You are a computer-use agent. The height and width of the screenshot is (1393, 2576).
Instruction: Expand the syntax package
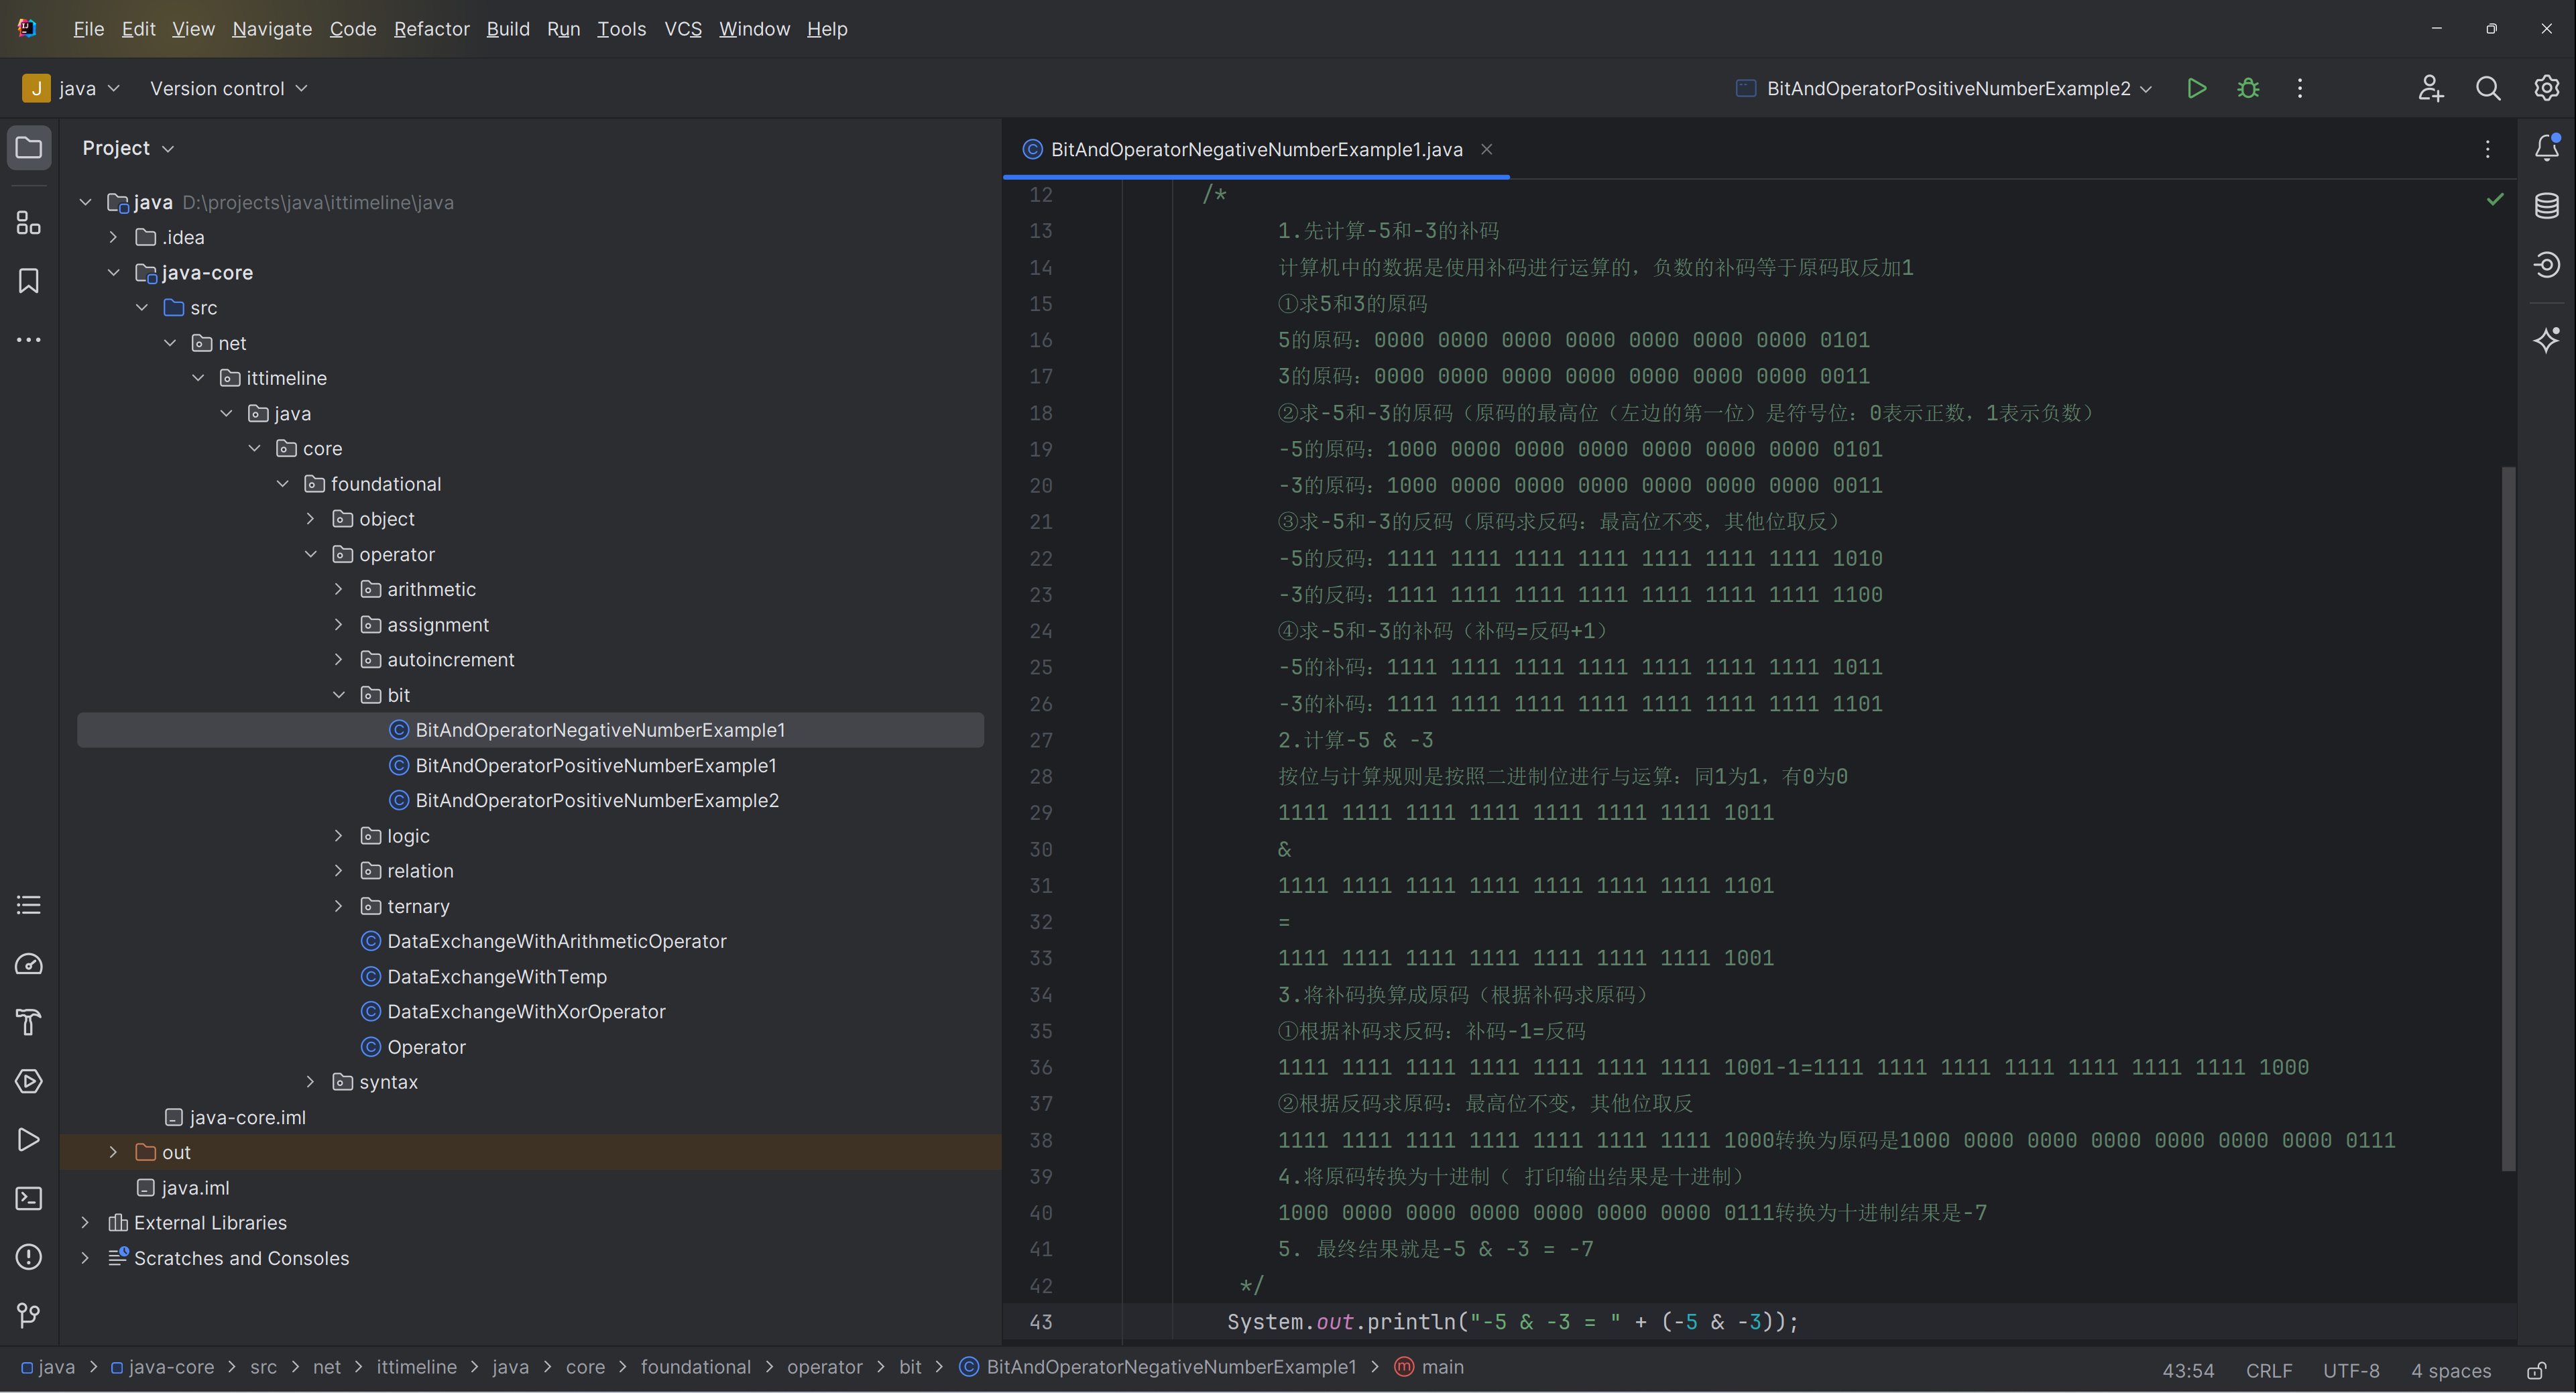(310, 1082)
